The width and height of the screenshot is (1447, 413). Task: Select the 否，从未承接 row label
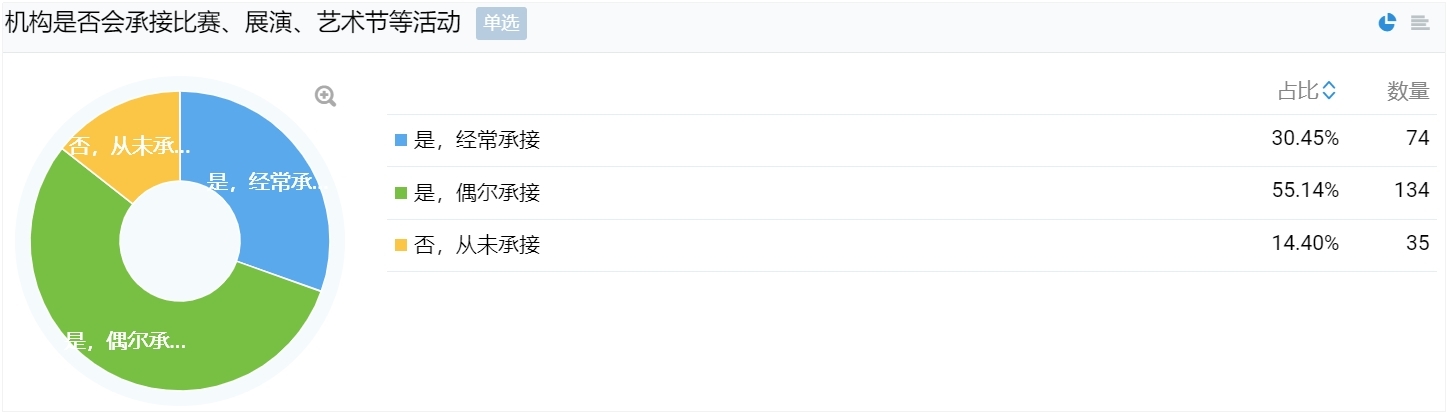[477, 245]
